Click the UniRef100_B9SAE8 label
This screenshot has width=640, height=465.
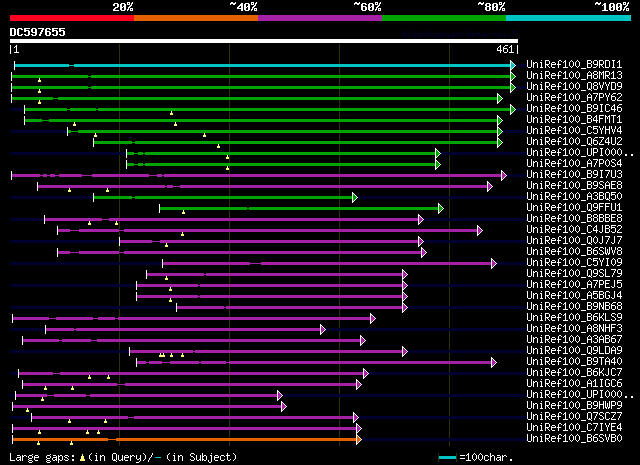[x=574, y=185]
